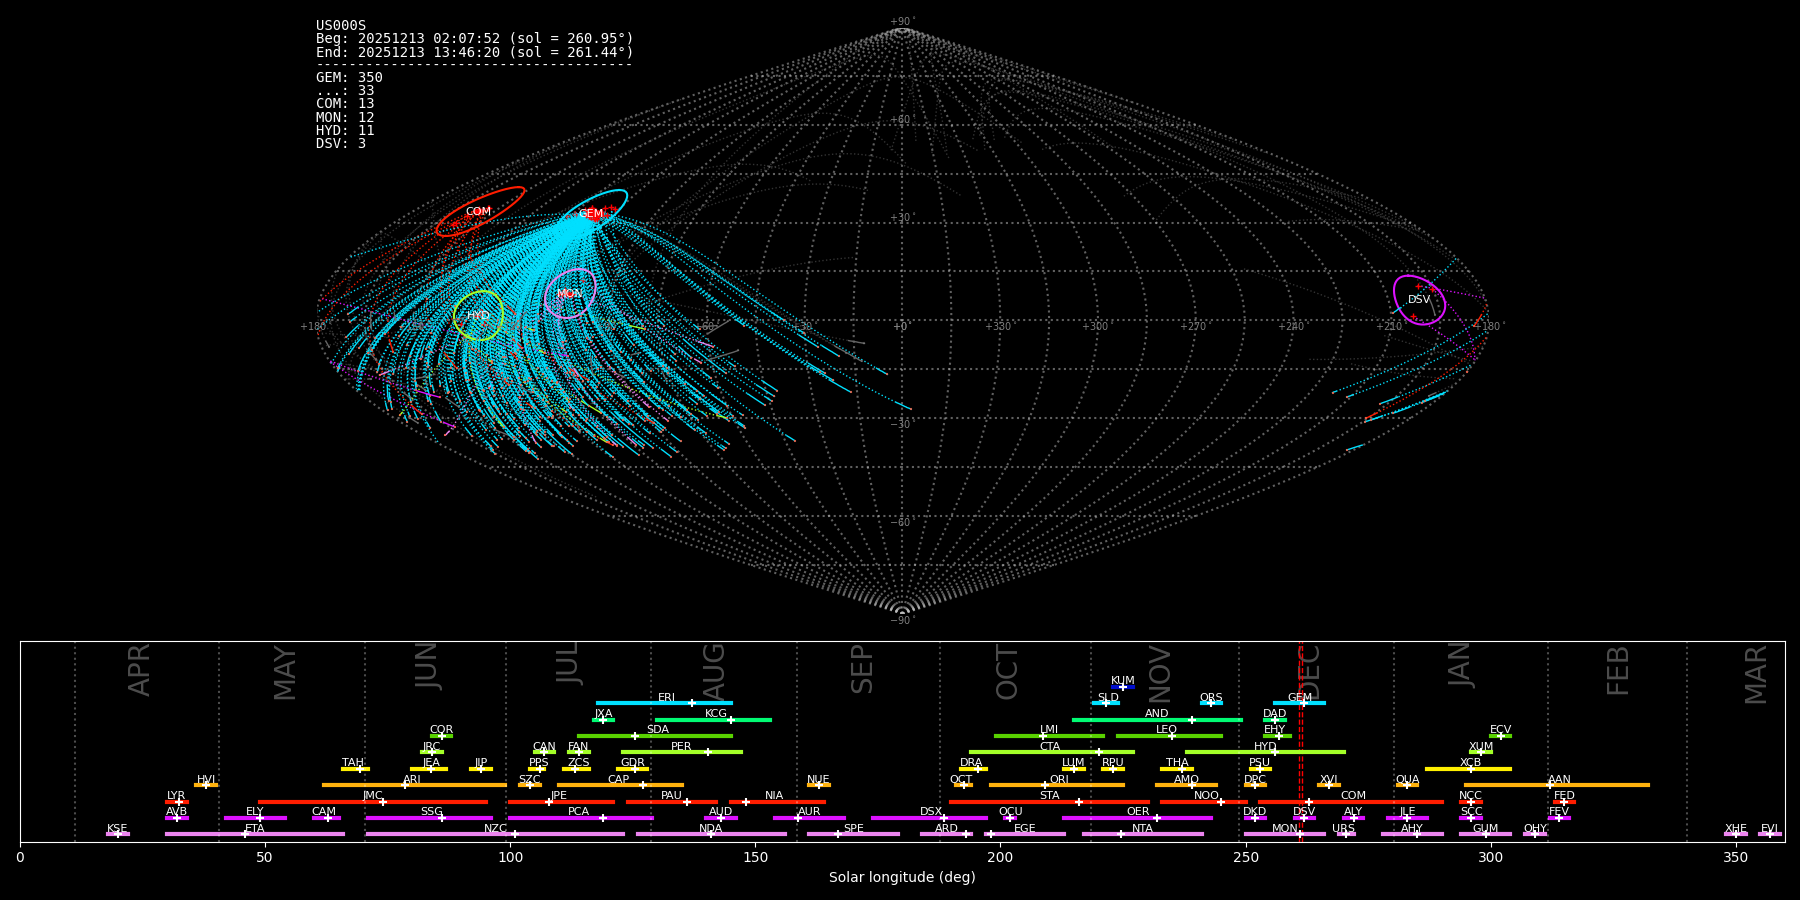1800x900 pixels.
Task: Click the +90° label atop the sky map
Action: (902, 22)
